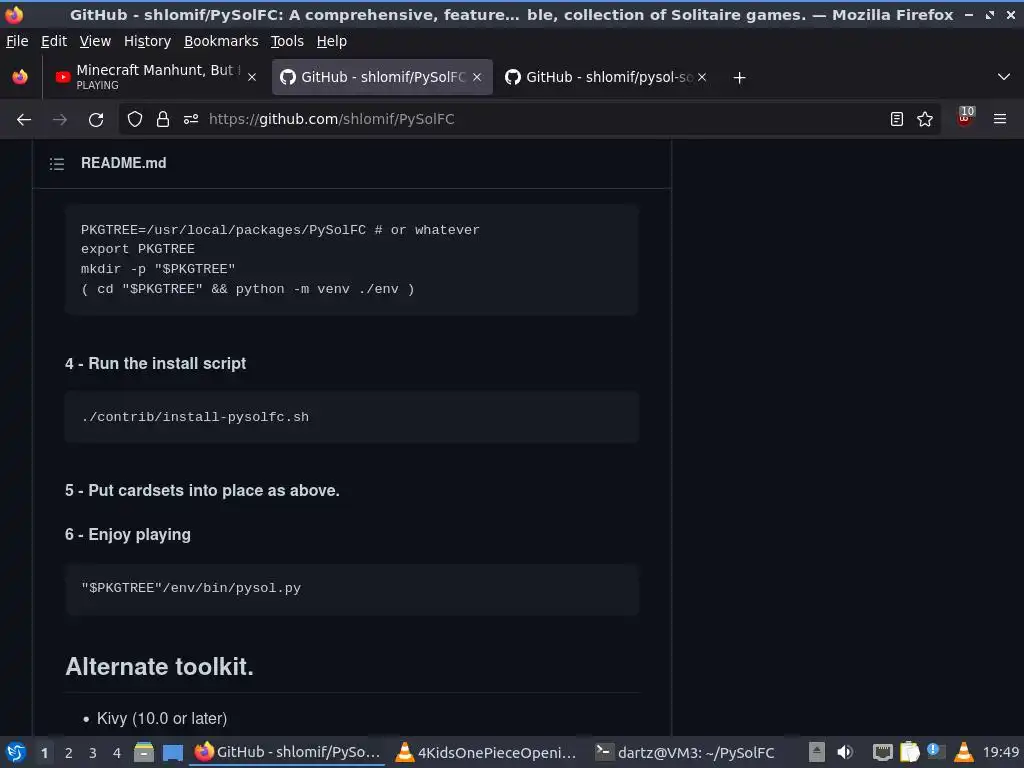Click the VLC cone tray icon
Image resolution: width=1024 pixels, height=768 pixels.
[x=963, y=752]
